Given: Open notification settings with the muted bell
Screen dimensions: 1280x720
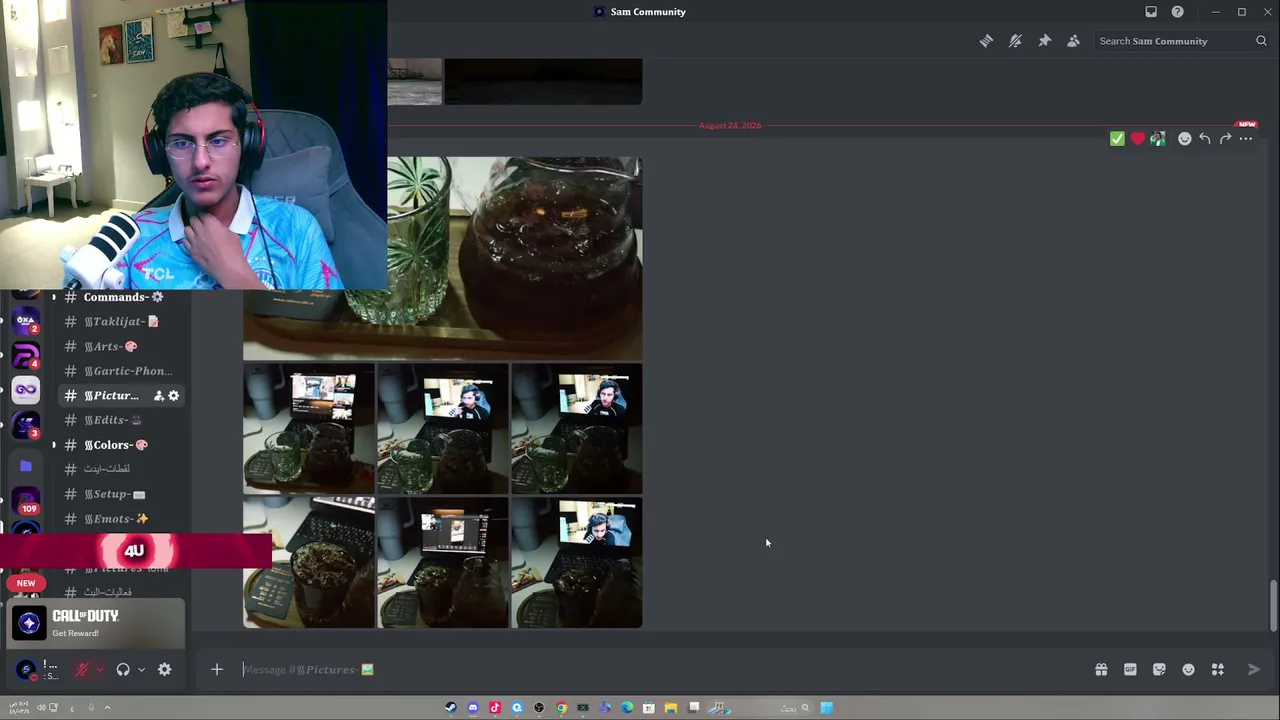Looking at the screenshot, I should [x=1015, y=41].
